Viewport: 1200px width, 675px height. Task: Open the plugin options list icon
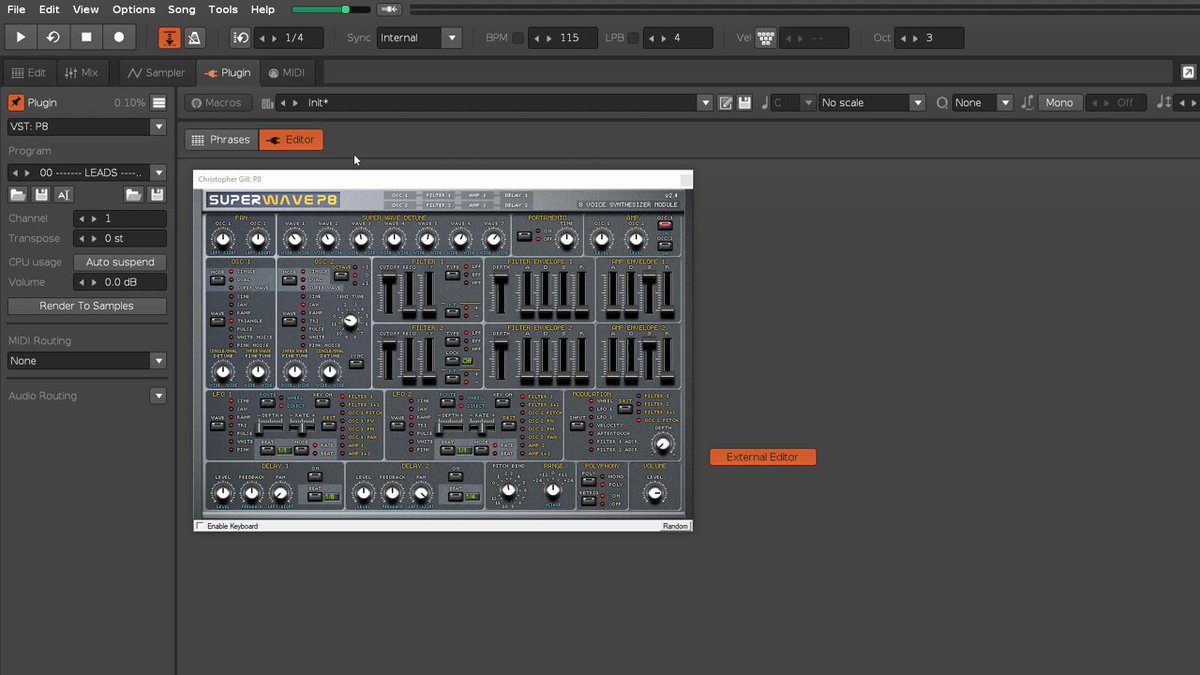click(x=158, y=102)
